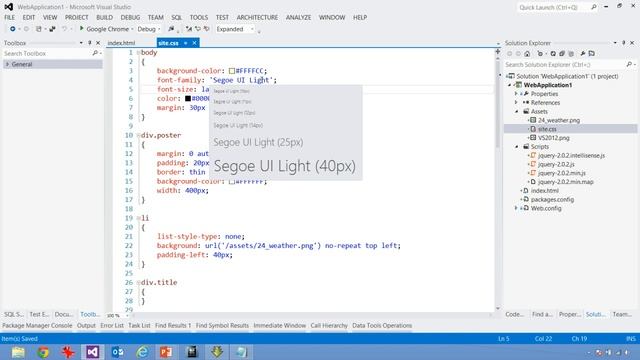Click the #FFFFCC background-color swatch

pyautogui.click(x=232, y=71)
